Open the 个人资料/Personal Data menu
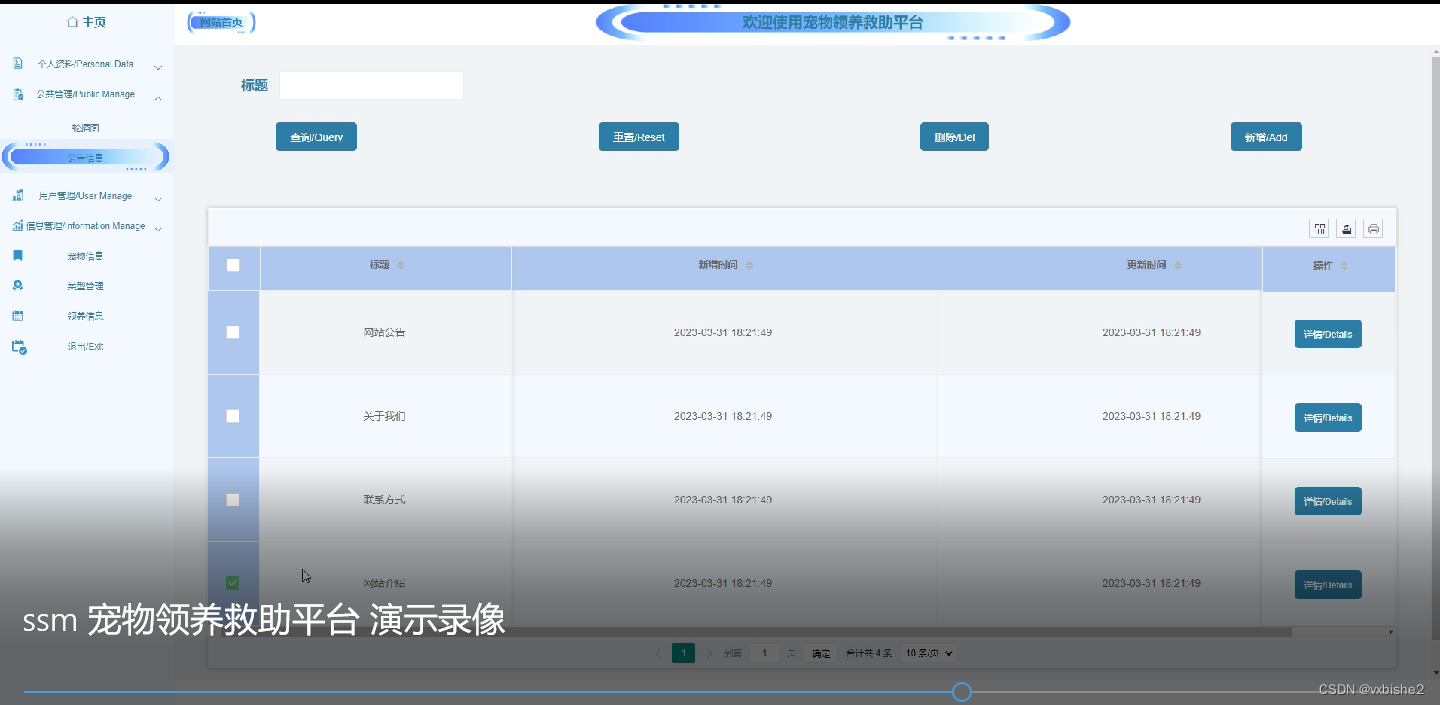The image size is (1440, 705). tap(87, 64)
